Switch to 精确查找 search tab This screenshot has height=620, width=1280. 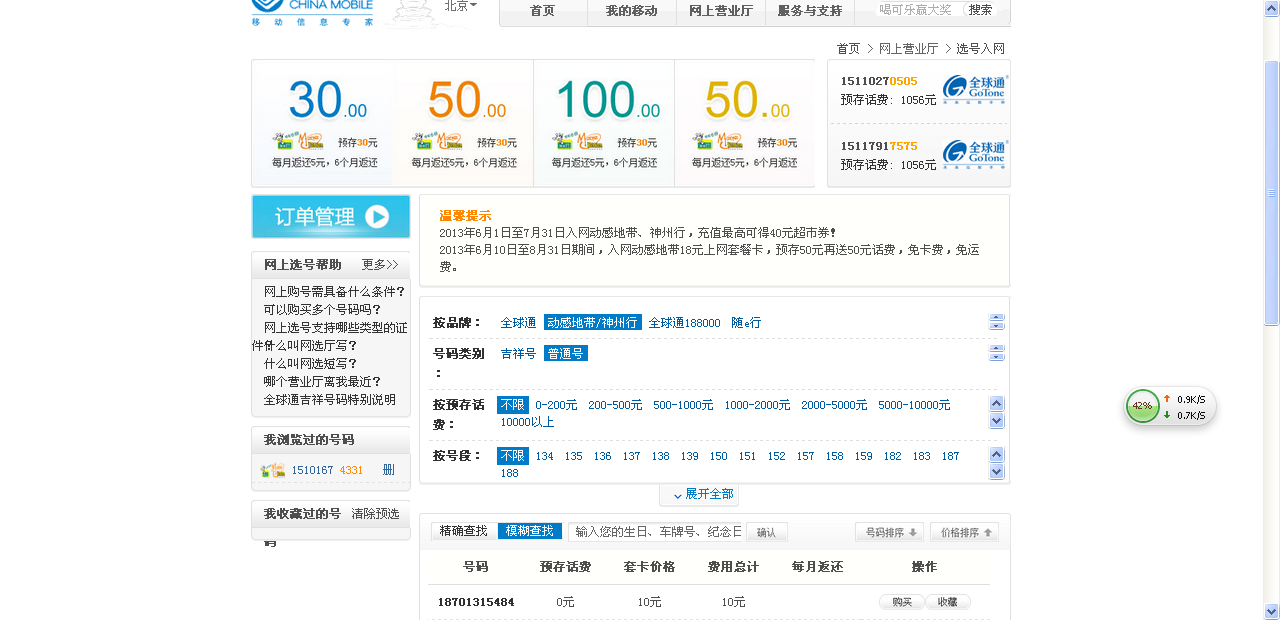tap(464, 531)
